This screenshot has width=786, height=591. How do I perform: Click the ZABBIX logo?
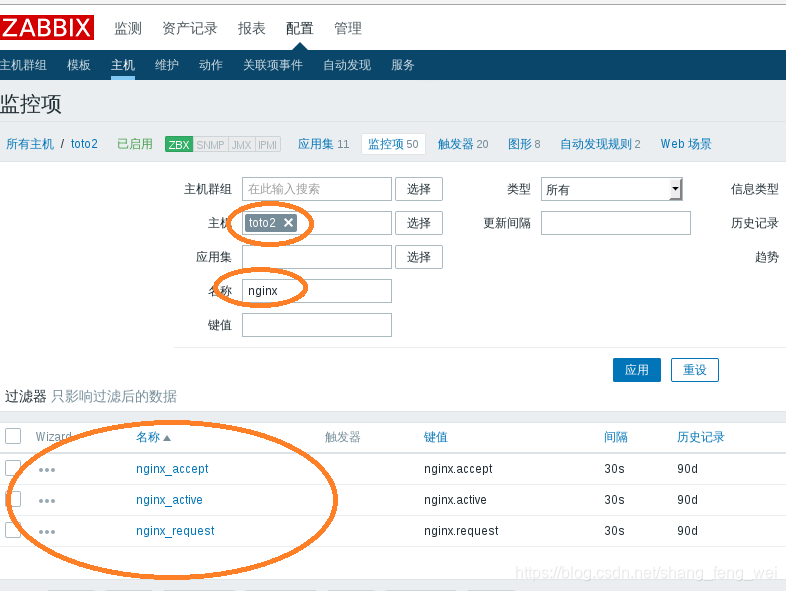pos(47,28)
